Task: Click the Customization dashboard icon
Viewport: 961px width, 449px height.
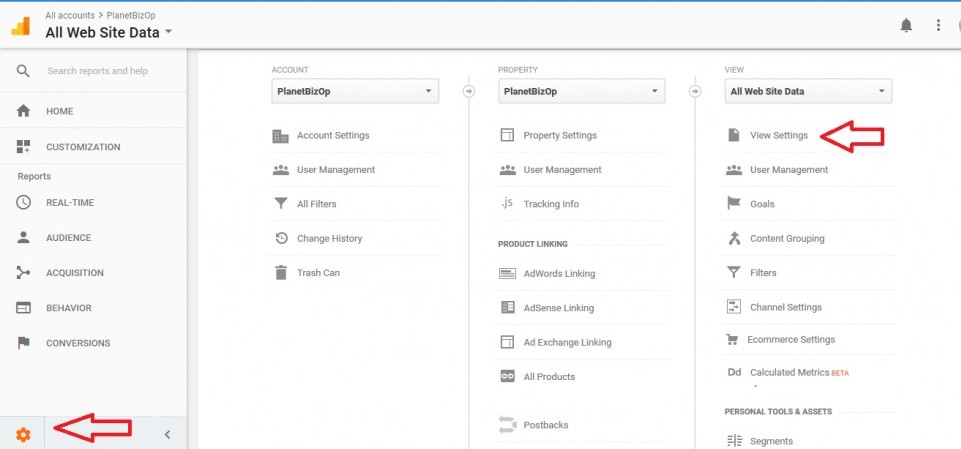Action: pyautogui.click(x=23, y=146)
